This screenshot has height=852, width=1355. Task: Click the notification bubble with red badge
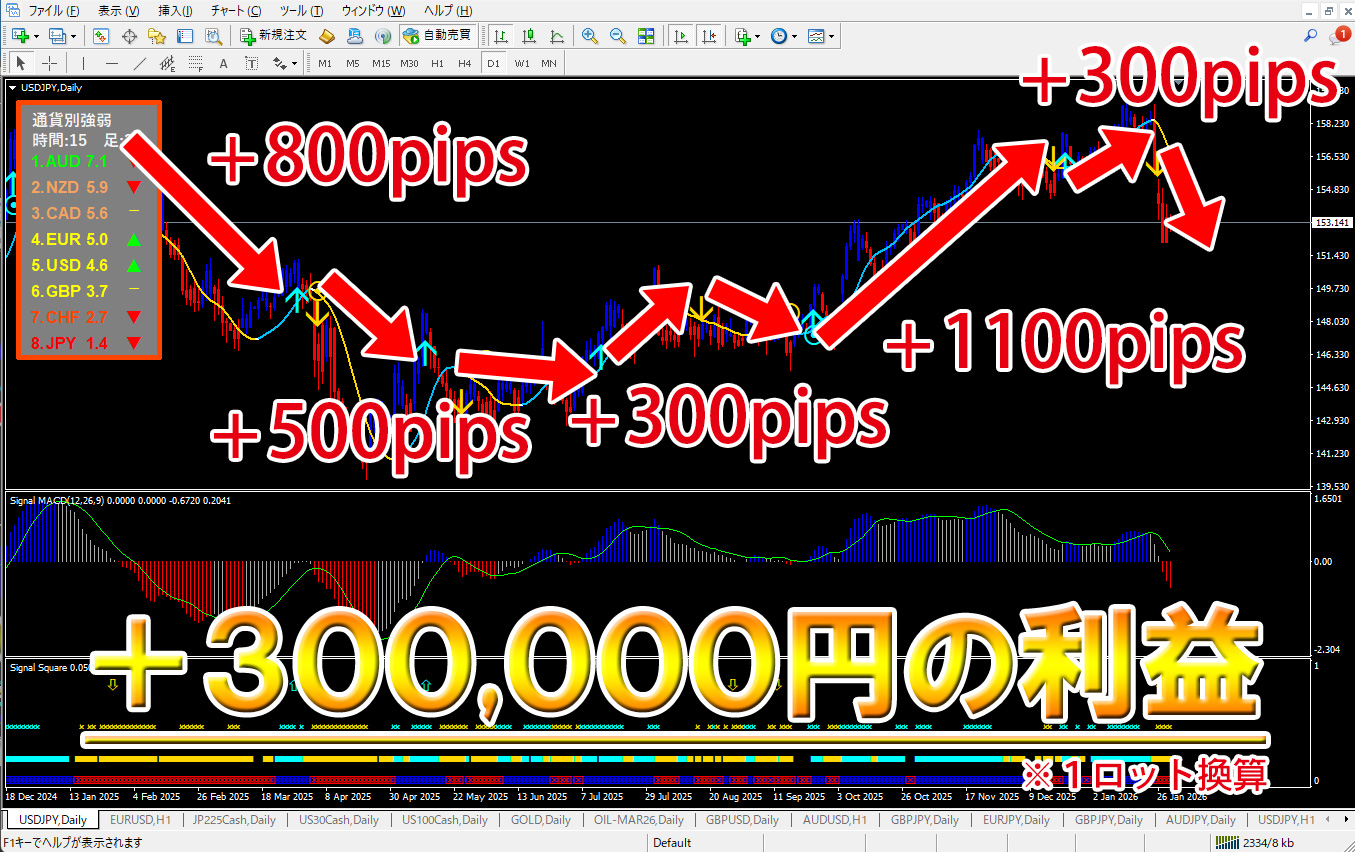click(x=1338, y=36)
